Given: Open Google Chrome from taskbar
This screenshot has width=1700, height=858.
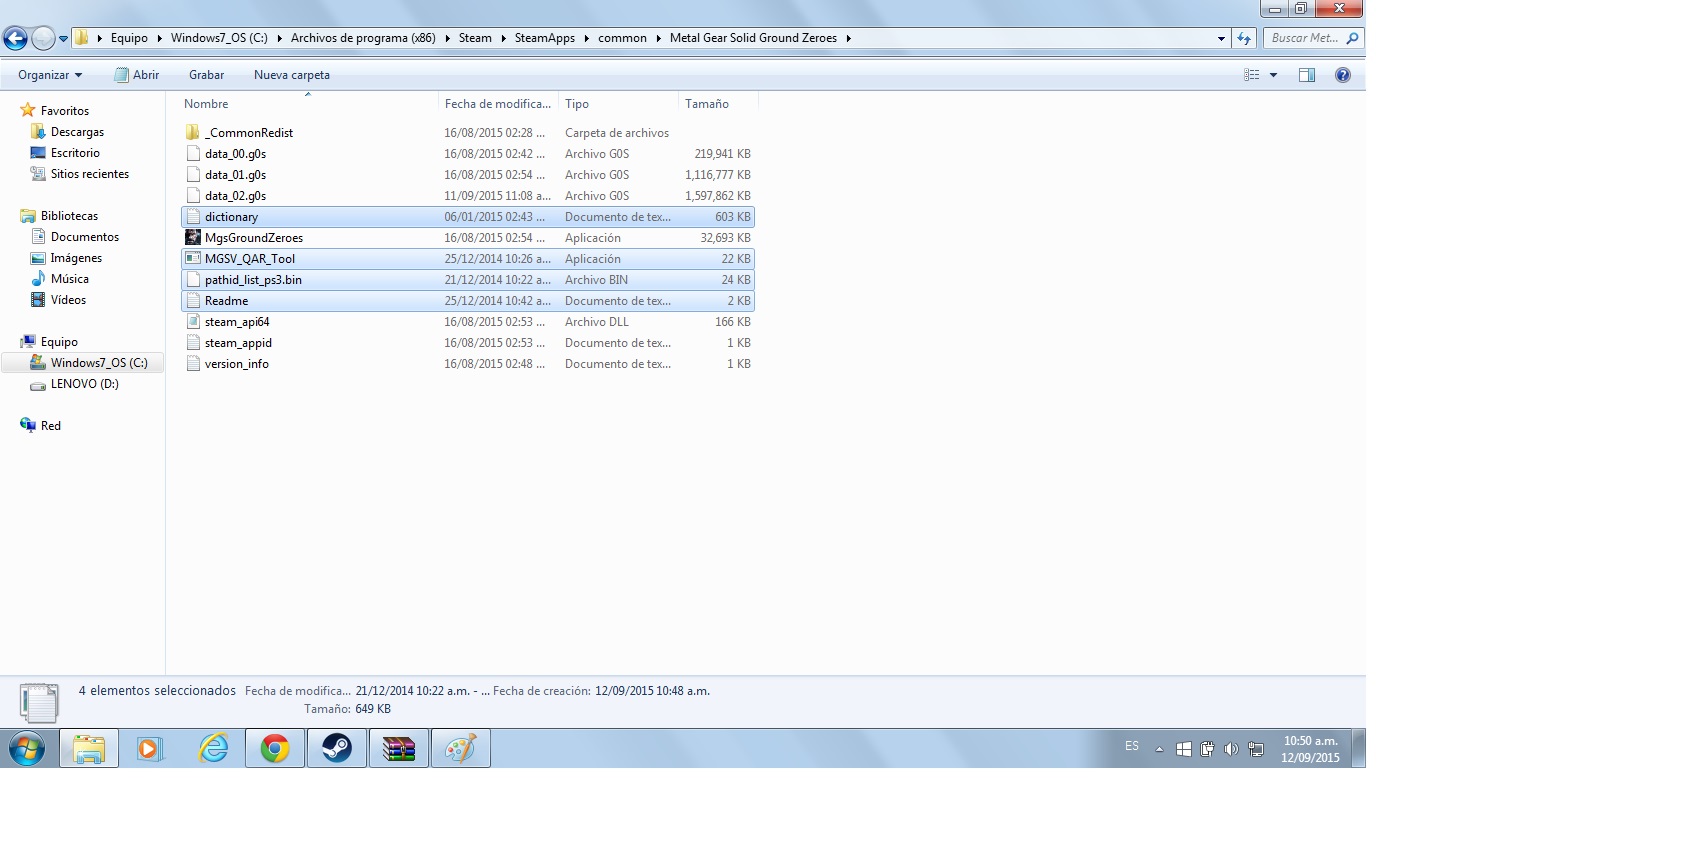Looking at the screenshot, I should point(275,748).
